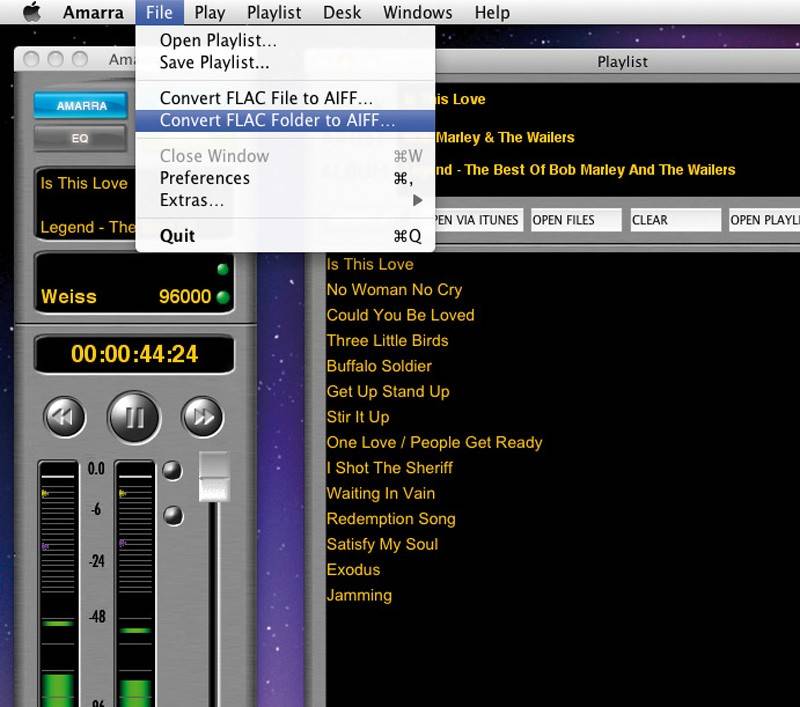Select track Buffalo Soldier

pyautogui.click(x=379, y=366)
